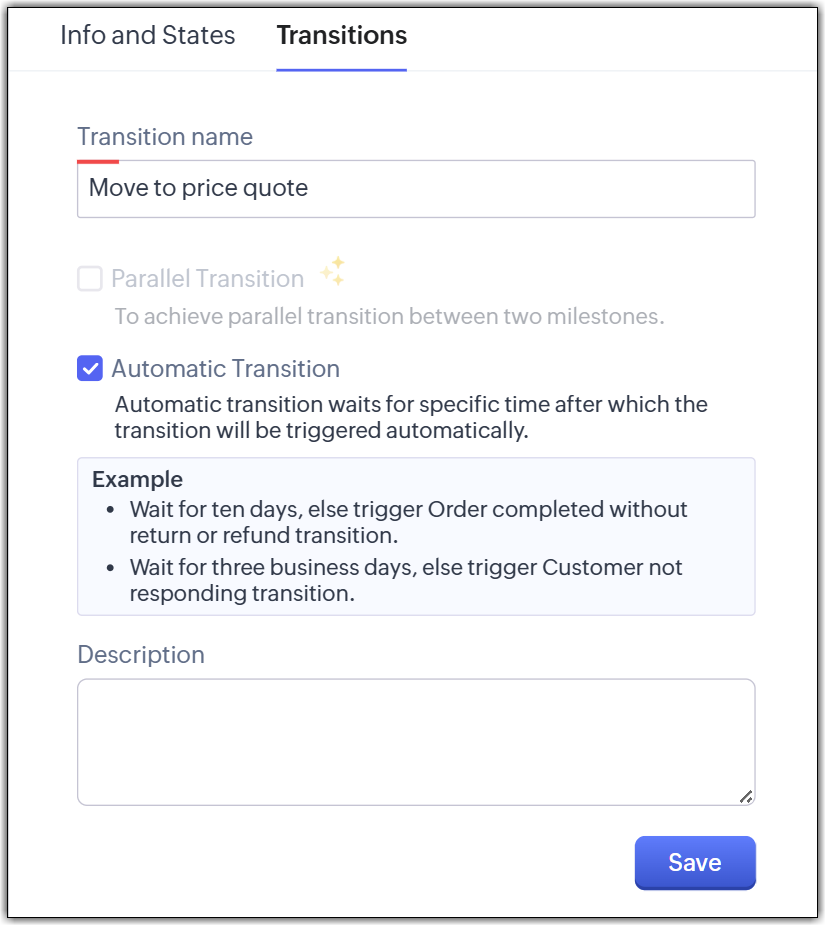
Task: Click the Description box resize handle
Action: pos(745,796)
